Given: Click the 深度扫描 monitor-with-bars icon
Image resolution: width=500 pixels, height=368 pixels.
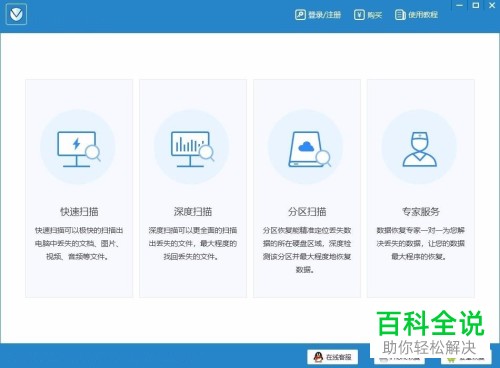Looking at the screenshot, I should coord(193,149).
